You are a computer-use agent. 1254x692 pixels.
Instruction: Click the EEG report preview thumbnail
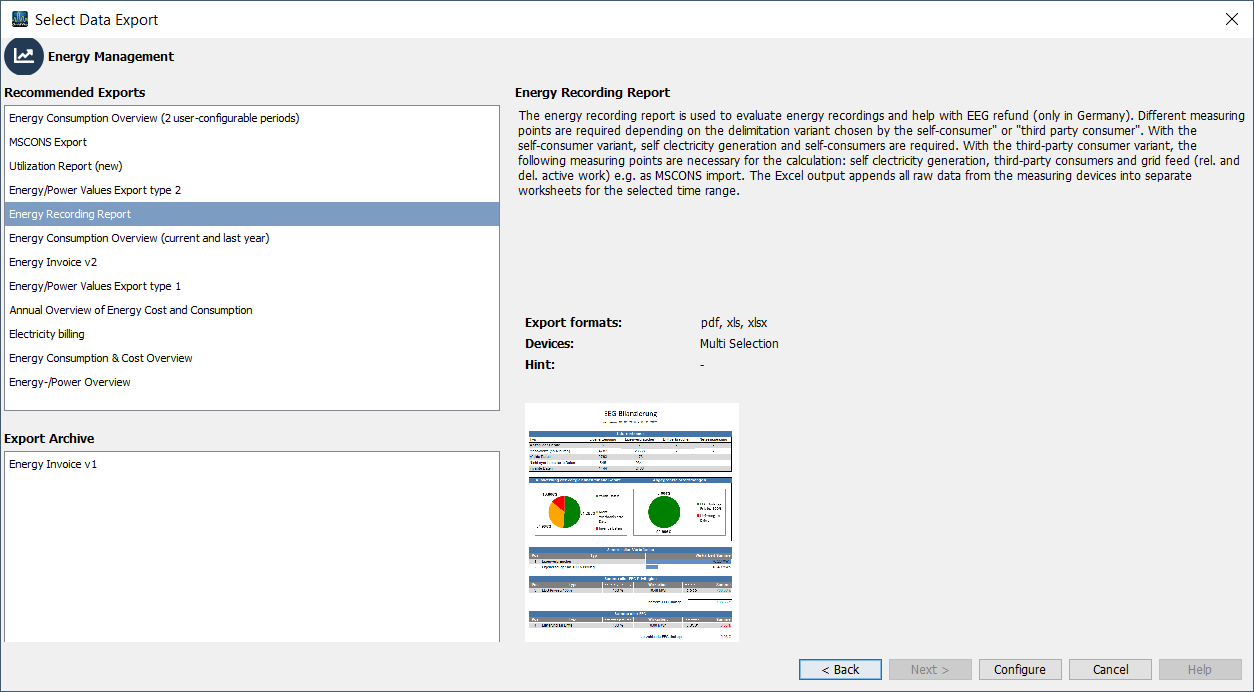(x=631, y=521)
